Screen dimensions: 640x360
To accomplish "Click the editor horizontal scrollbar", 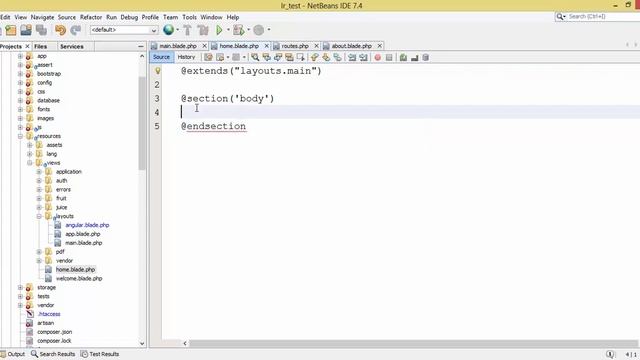I will pyautogui.click(x=413, y=344).
